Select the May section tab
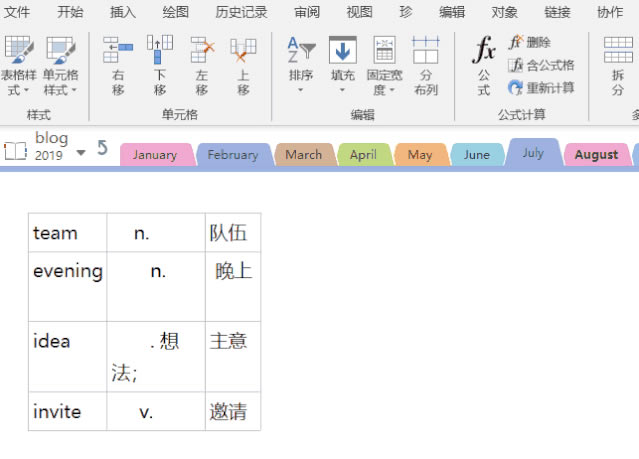 [x=420, y=155]
